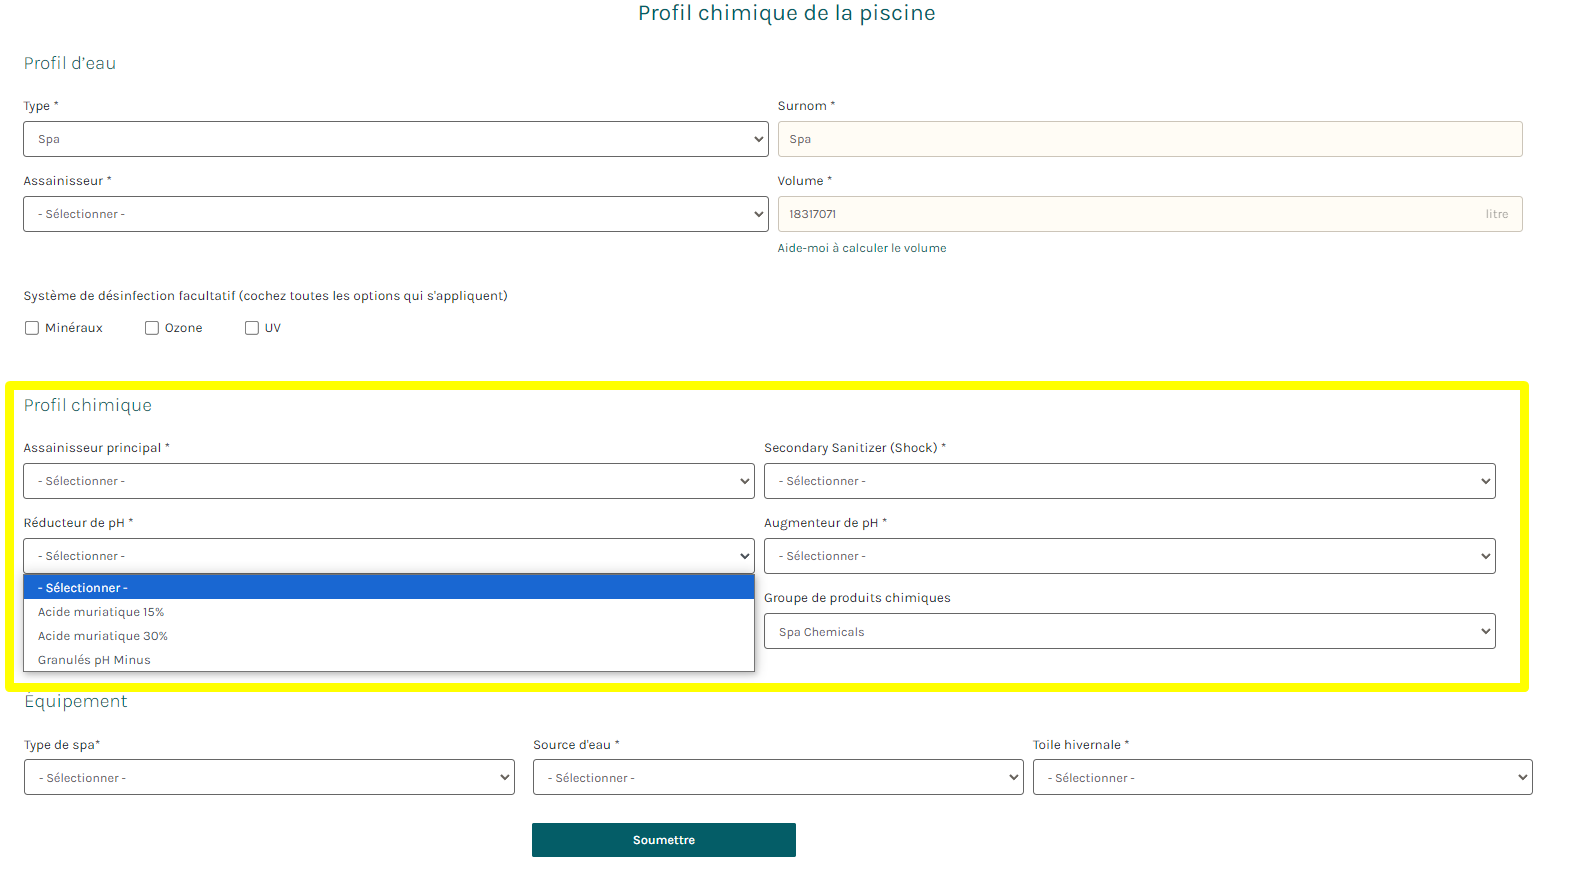Screen dimensions: 1573x870
Task: Open the Type dropdown showing Spa
Action: 395,139
